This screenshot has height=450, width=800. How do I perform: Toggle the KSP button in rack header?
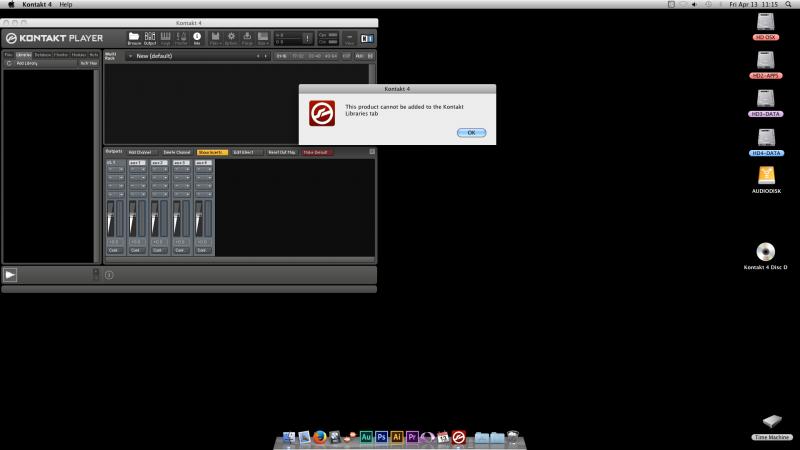346,56
